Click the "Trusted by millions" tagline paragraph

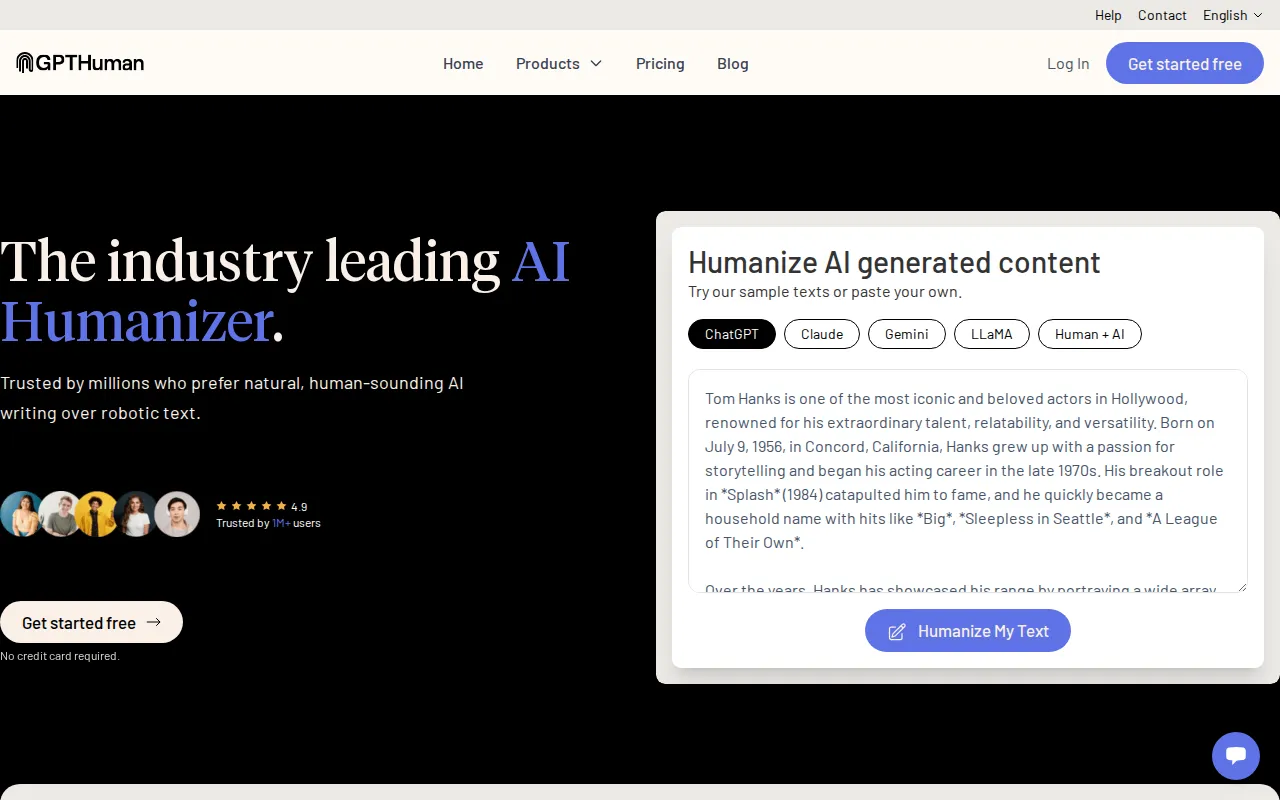click(232, 398)
